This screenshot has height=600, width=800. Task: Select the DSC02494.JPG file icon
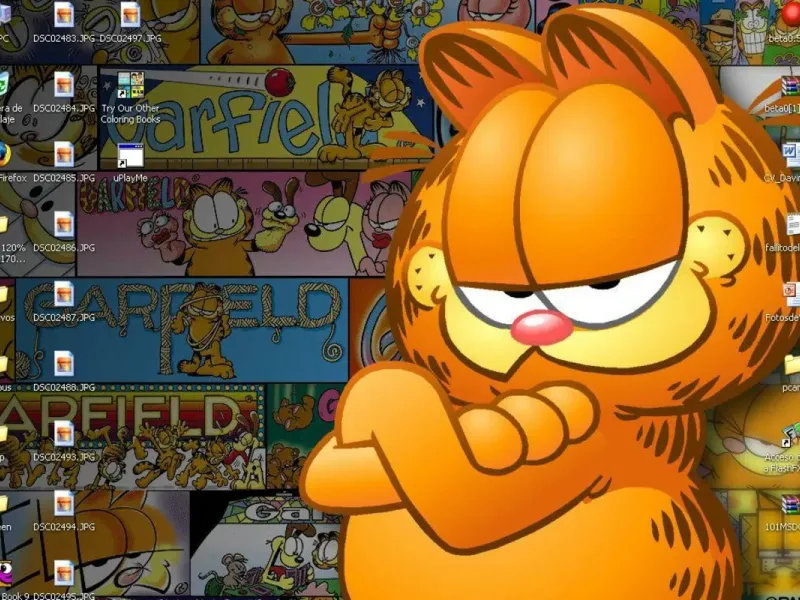64,504
